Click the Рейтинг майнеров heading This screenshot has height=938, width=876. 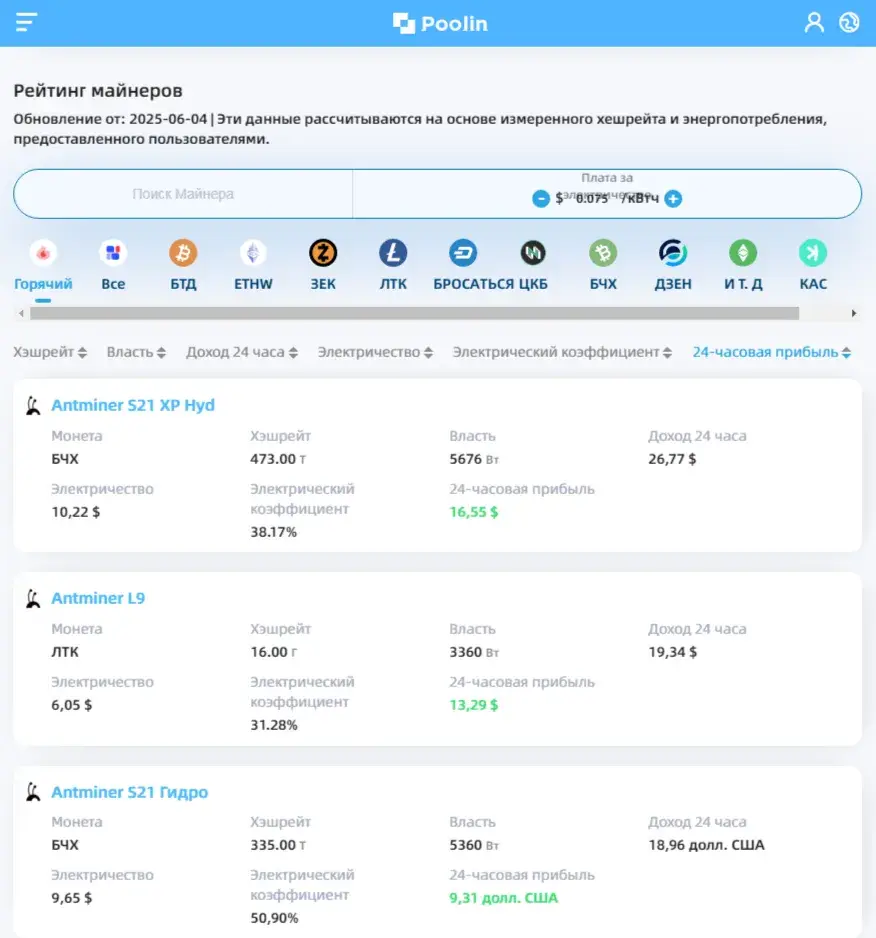pos(98,91)
